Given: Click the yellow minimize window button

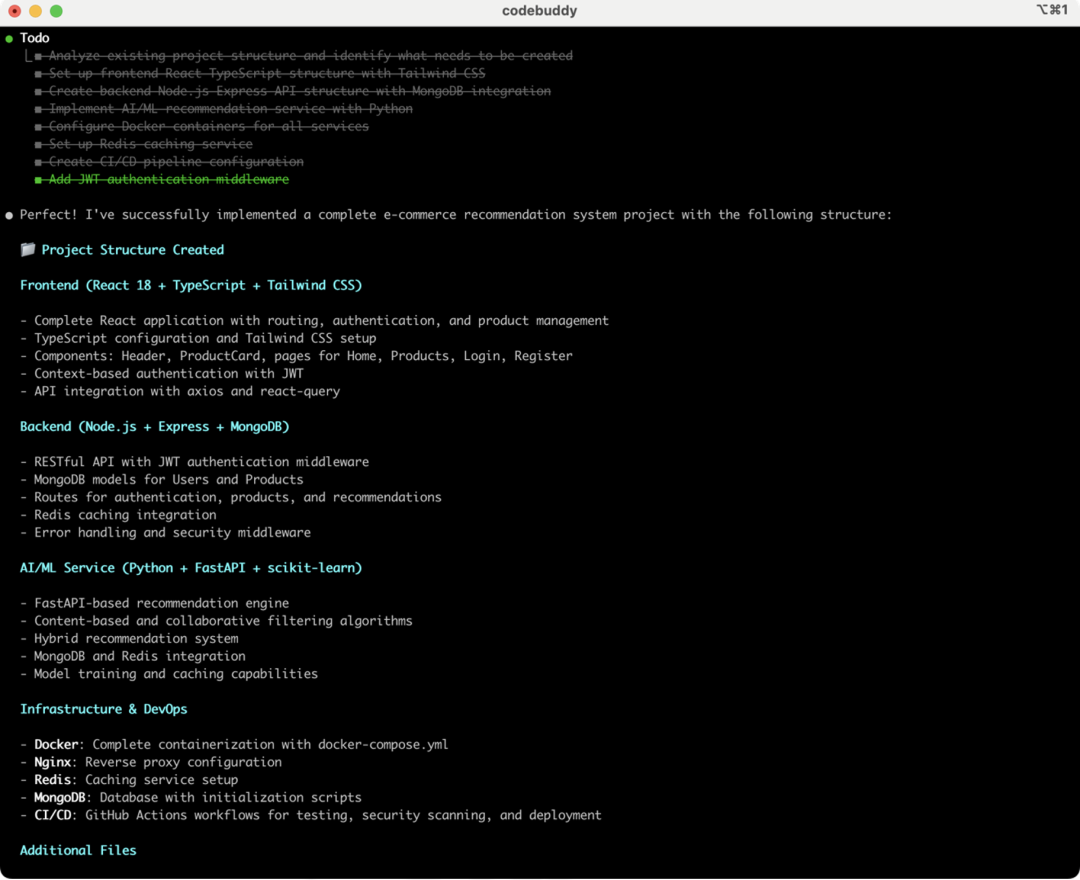Looking at the screenshot, I should tap(36, 11).
